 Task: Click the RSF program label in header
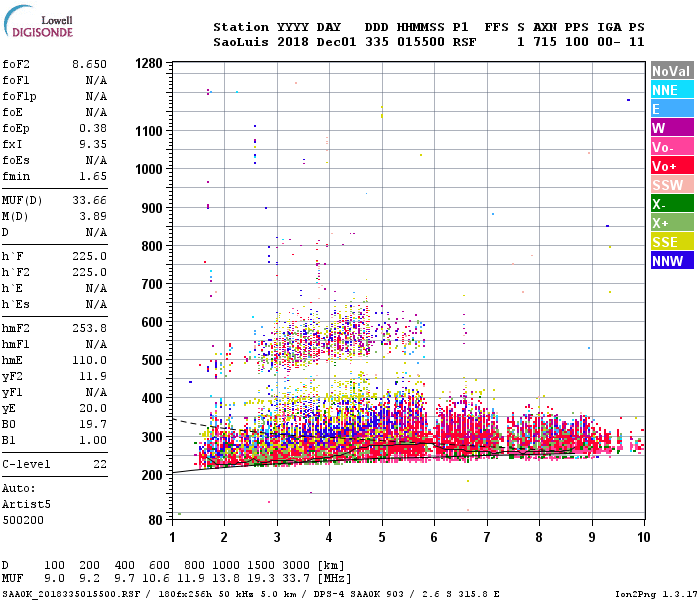(464, 42)
